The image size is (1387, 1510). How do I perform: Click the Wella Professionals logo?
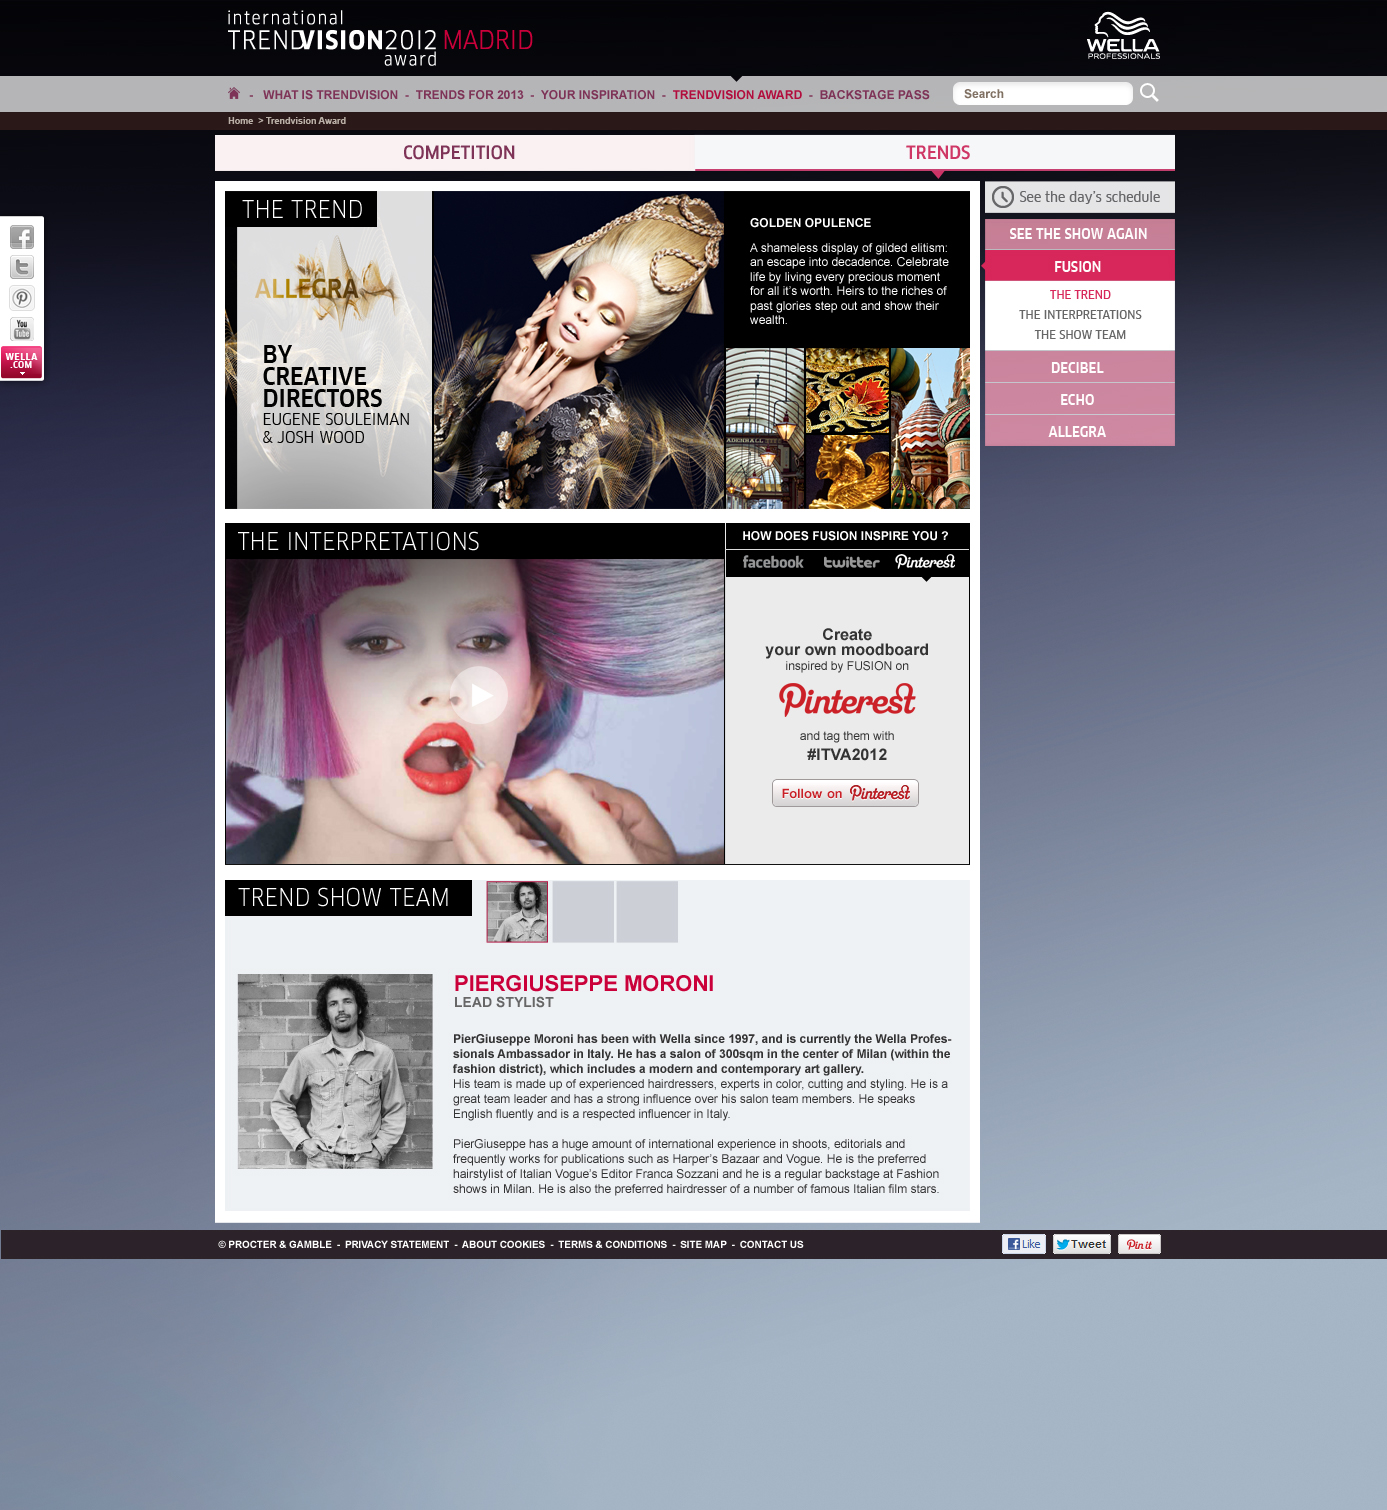click(x=1123, y=37)
